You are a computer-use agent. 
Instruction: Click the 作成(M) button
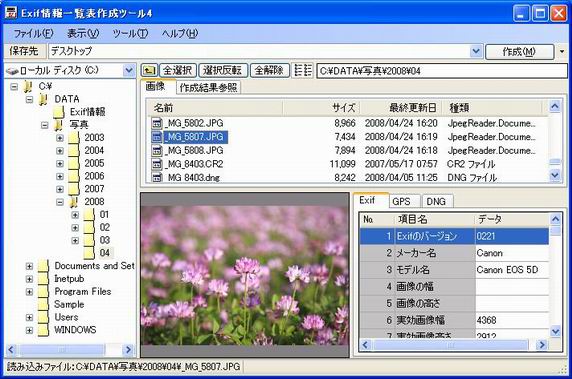click(x=519, y=51)
